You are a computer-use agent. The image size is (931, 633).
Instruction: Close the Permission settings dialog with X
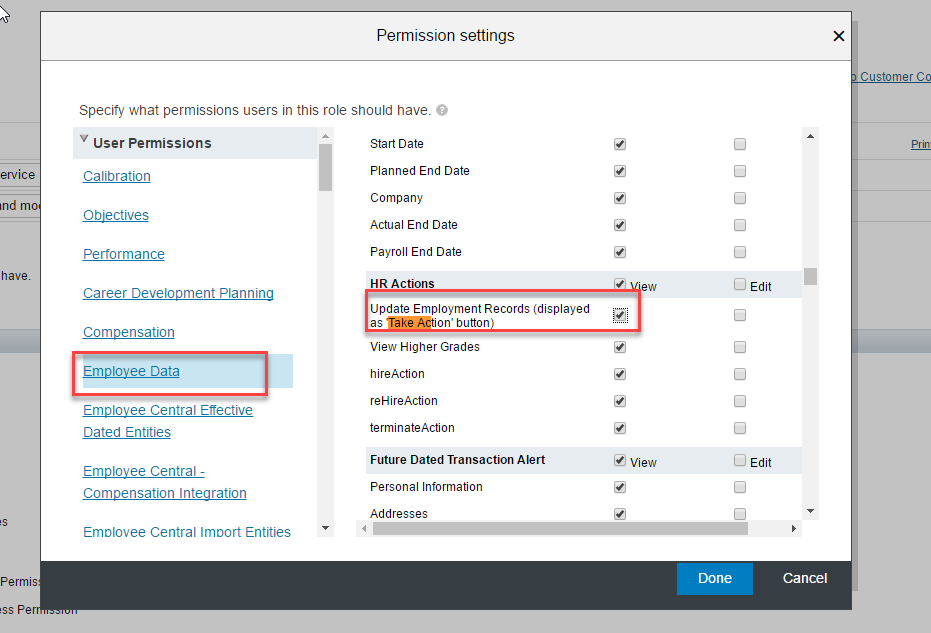[838, 36]
